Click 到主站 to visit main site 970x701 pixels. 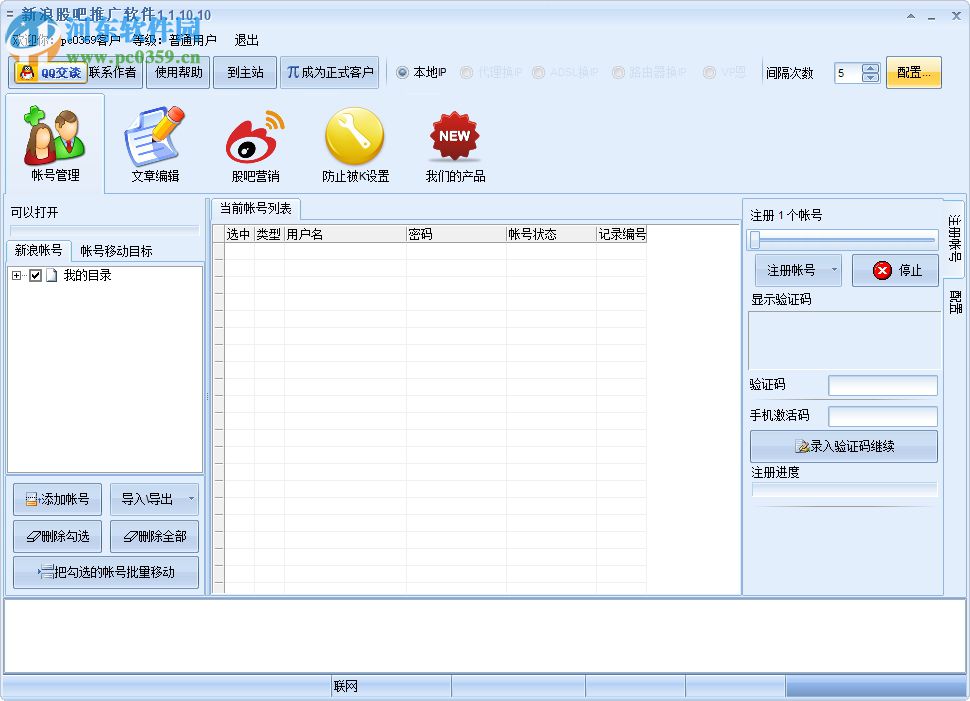(x=244, y=72)
